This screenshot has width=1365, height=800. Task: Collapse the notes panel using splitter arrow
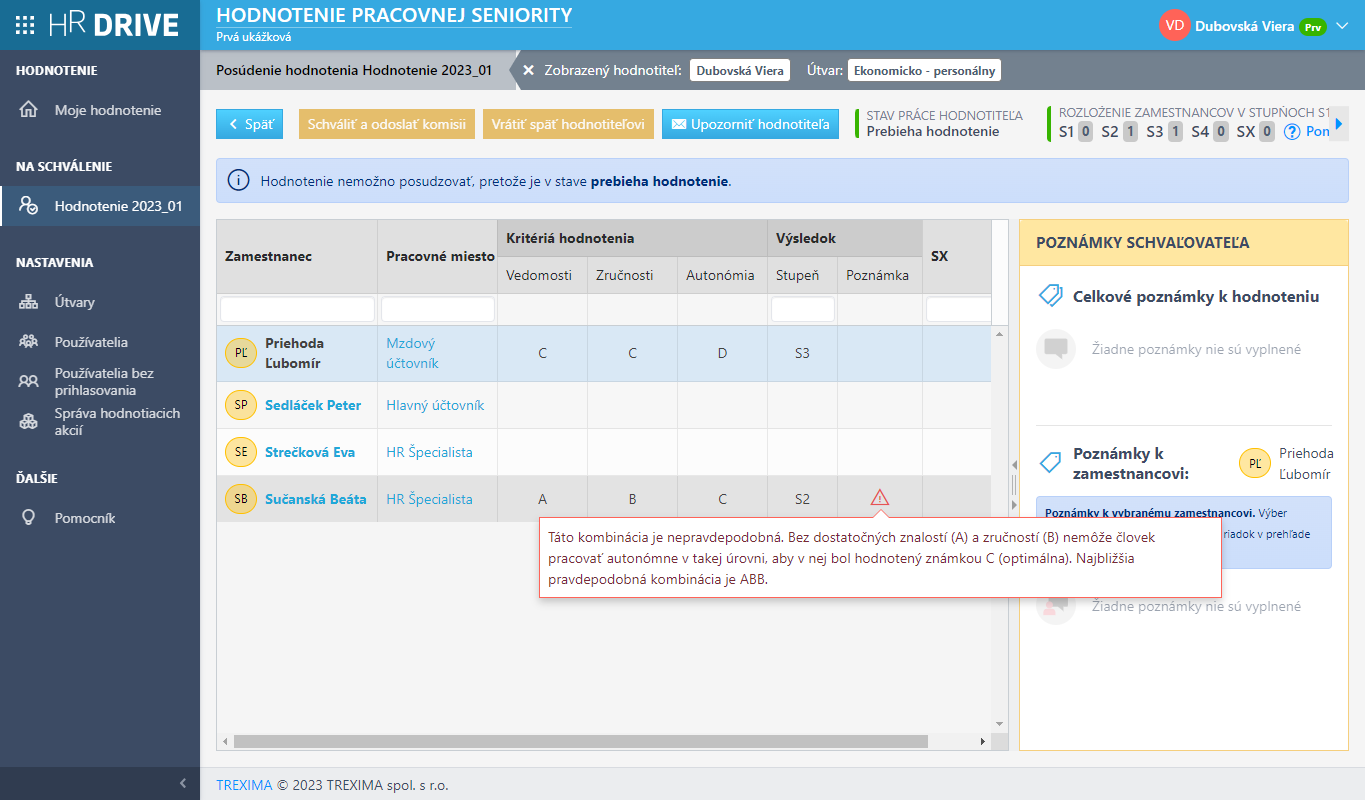coord(1013,464)
